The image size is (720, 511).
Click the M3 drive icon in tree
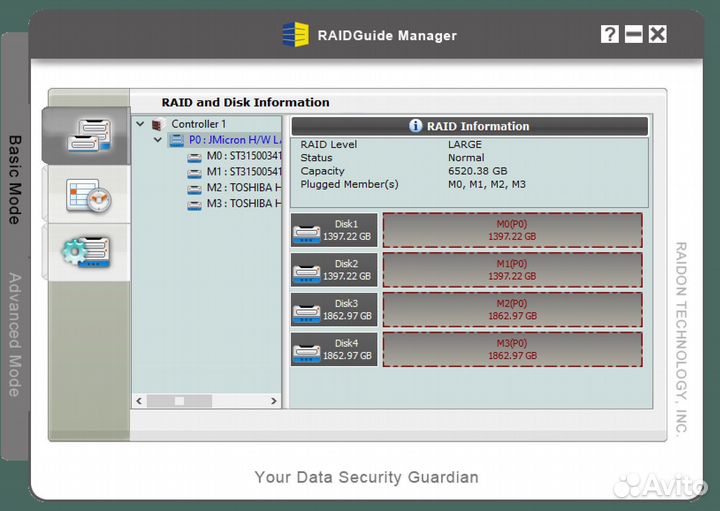pos(194,205)
